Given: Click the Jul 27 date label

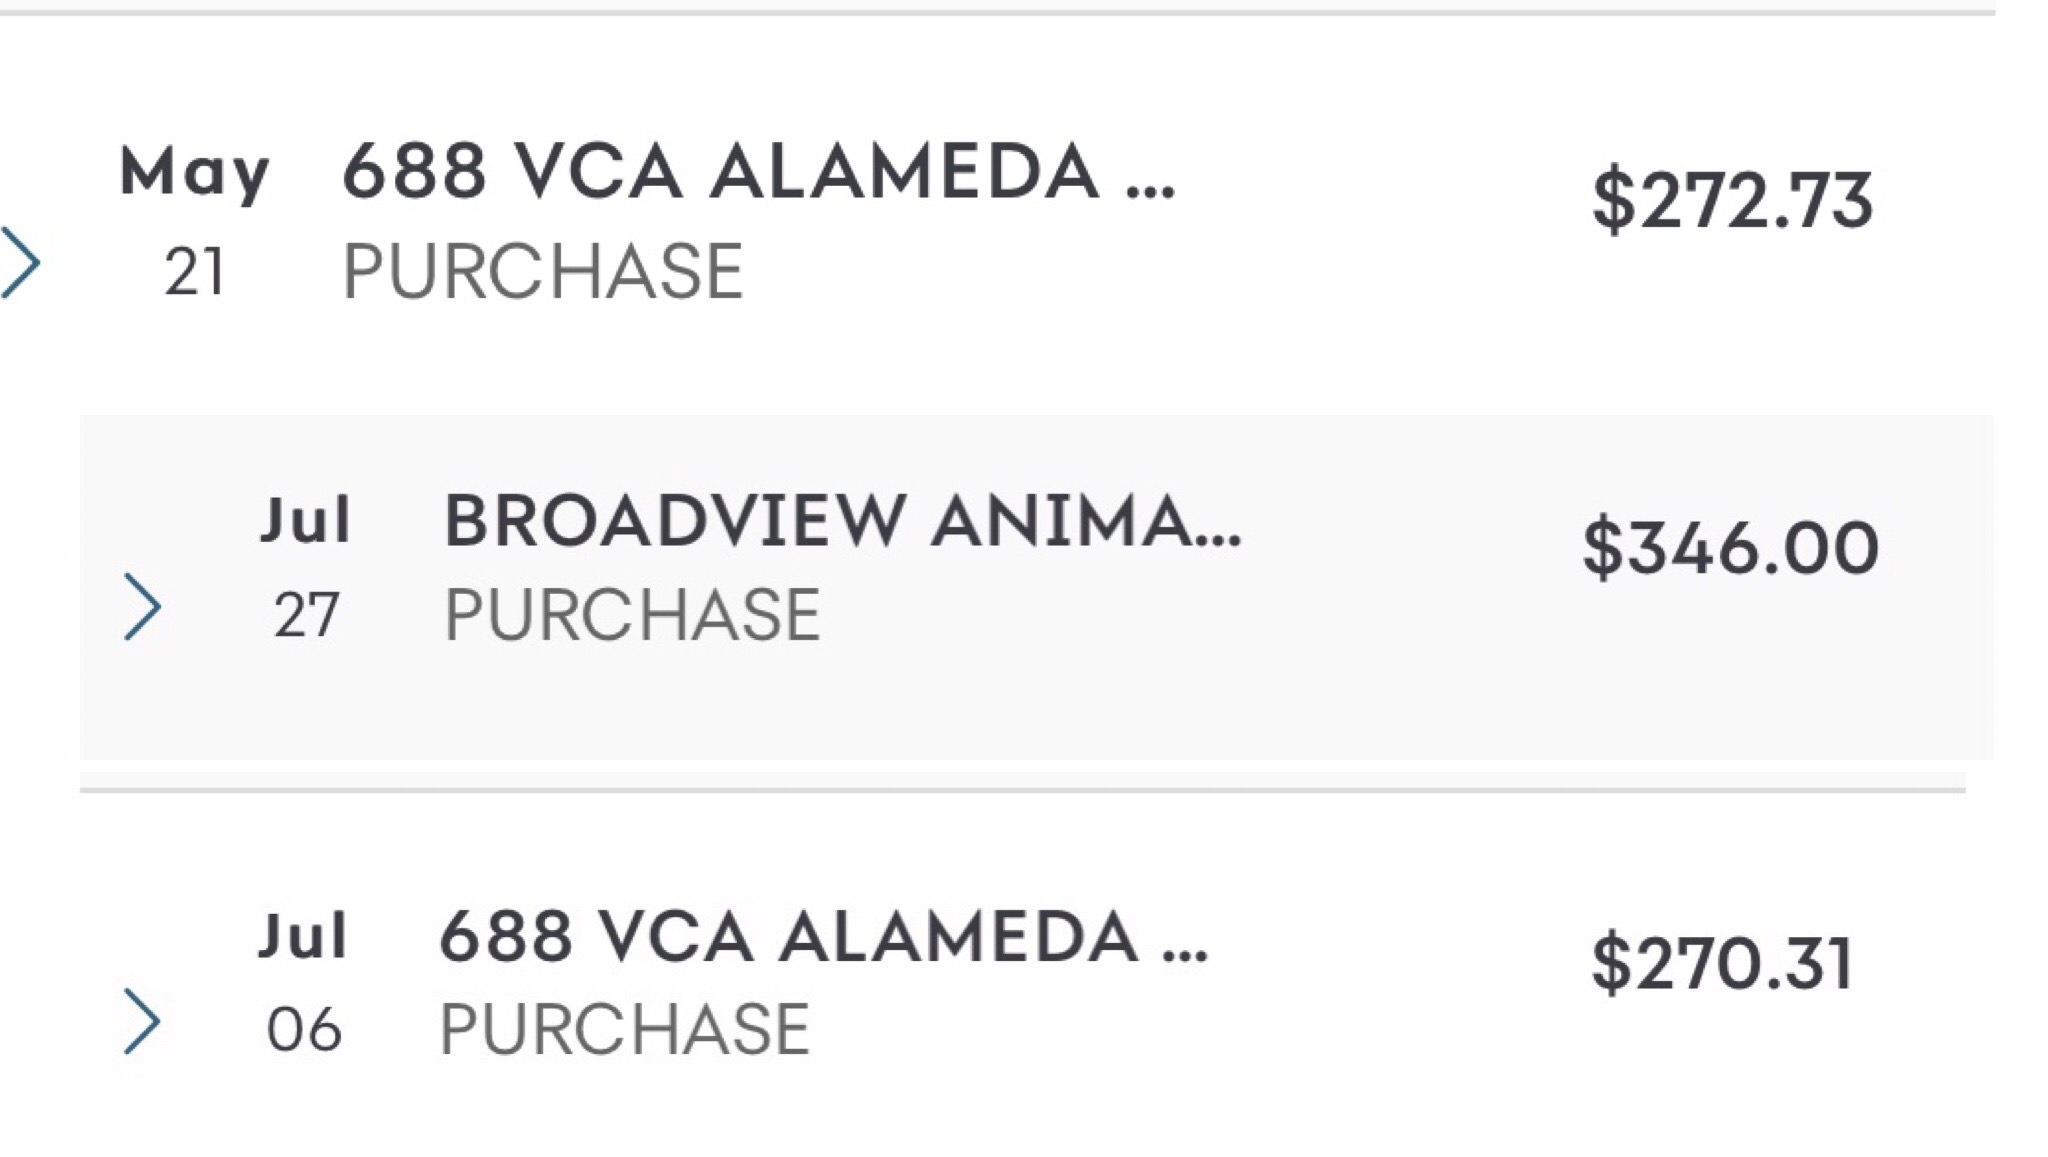Looking at the screenshot, I should (305, 566).
